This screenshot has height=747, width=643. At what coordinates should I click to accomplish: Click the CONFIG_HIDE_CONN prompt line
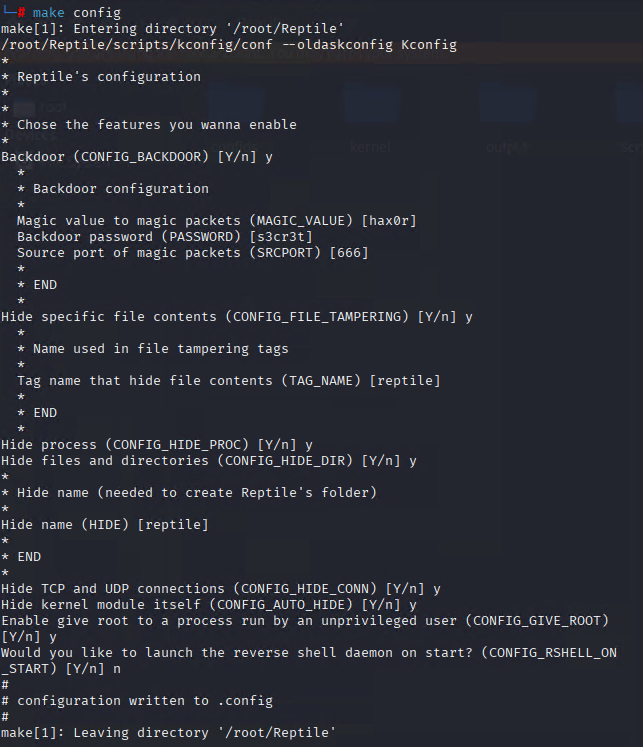(221, 589)
